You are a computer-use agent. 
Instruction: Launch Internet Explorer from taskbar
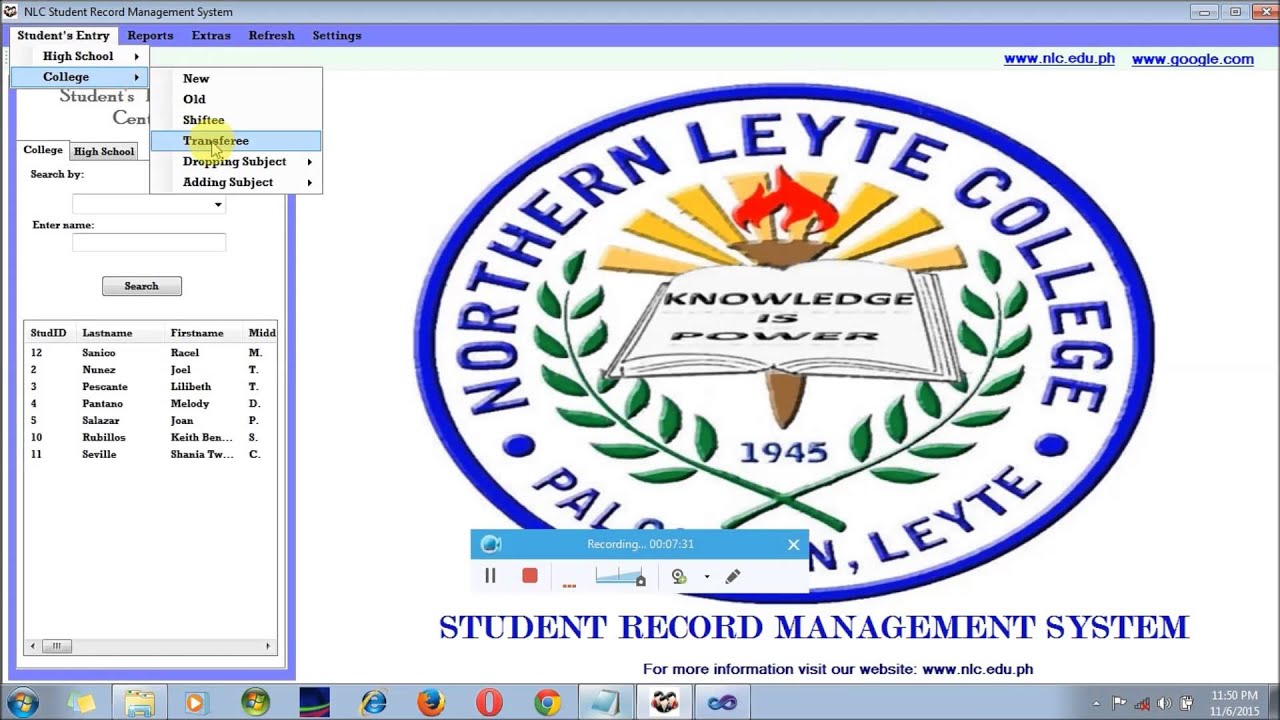[x=373, y=703]
